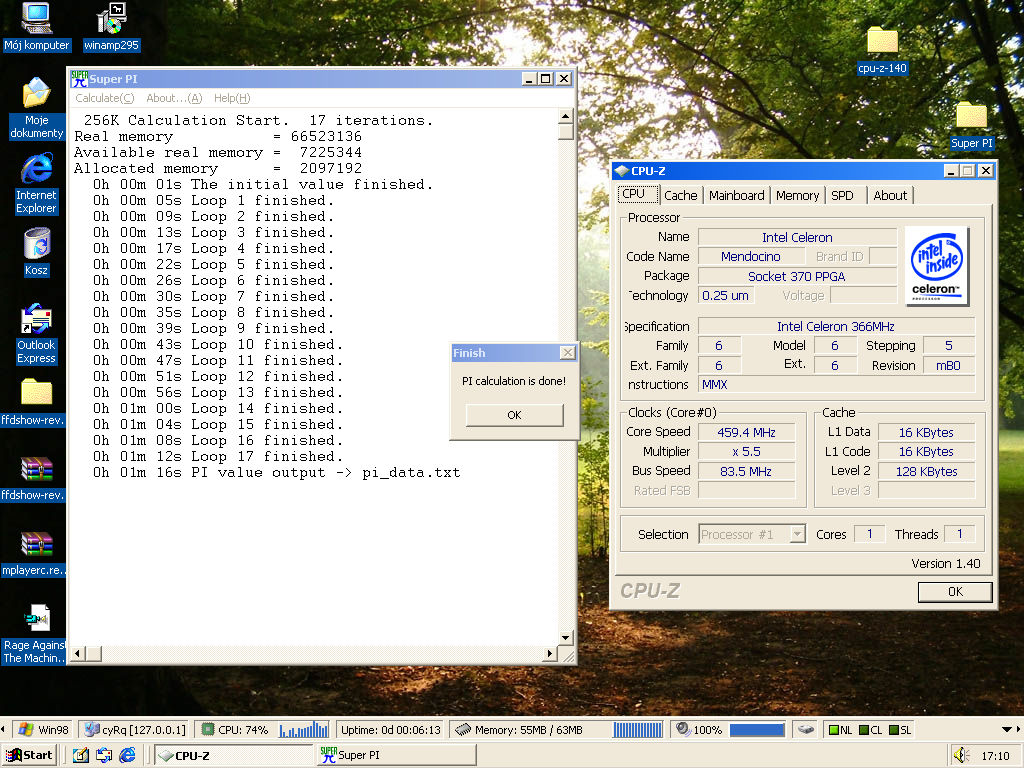Click the 100% disk usage icon
1024x768 pixels.
click(x=683, y=729)
